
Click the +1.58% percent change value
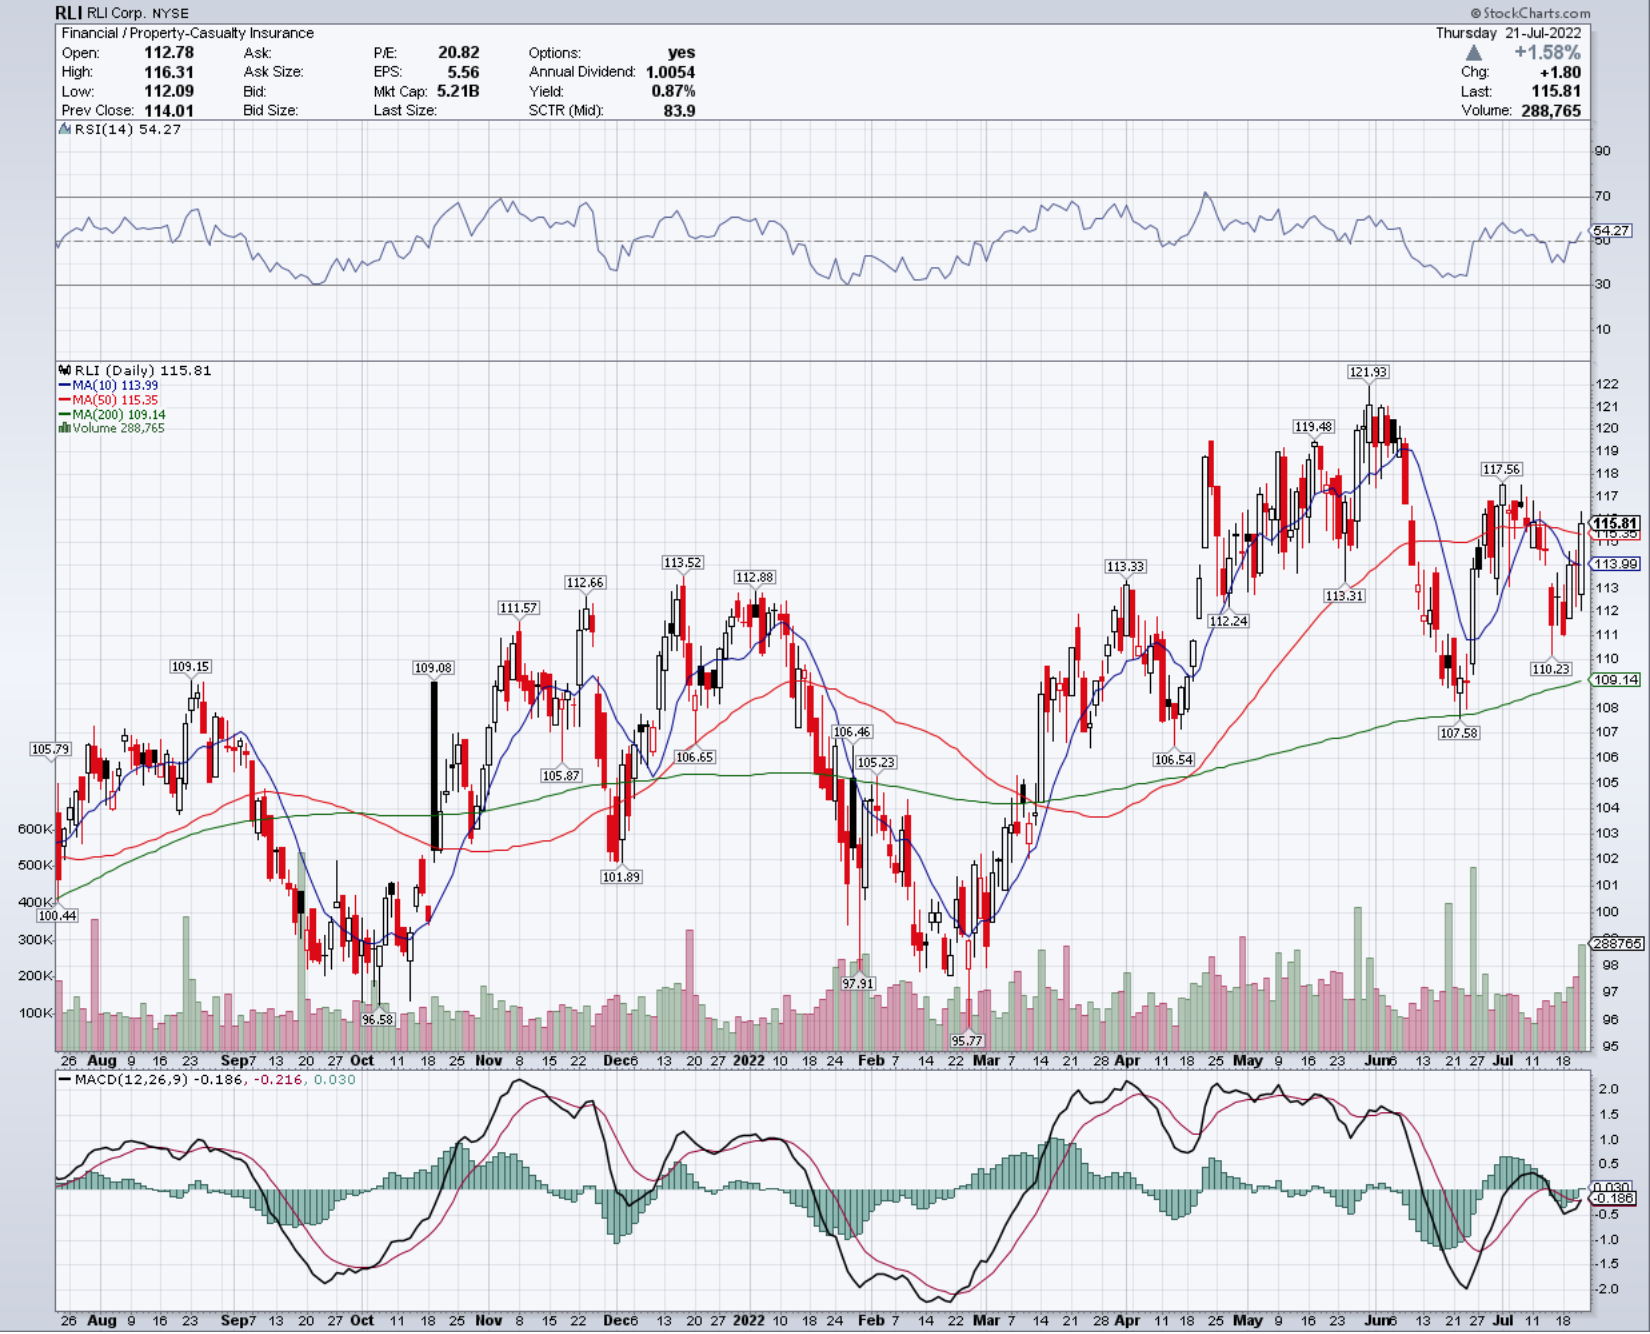click(1547, 53)
